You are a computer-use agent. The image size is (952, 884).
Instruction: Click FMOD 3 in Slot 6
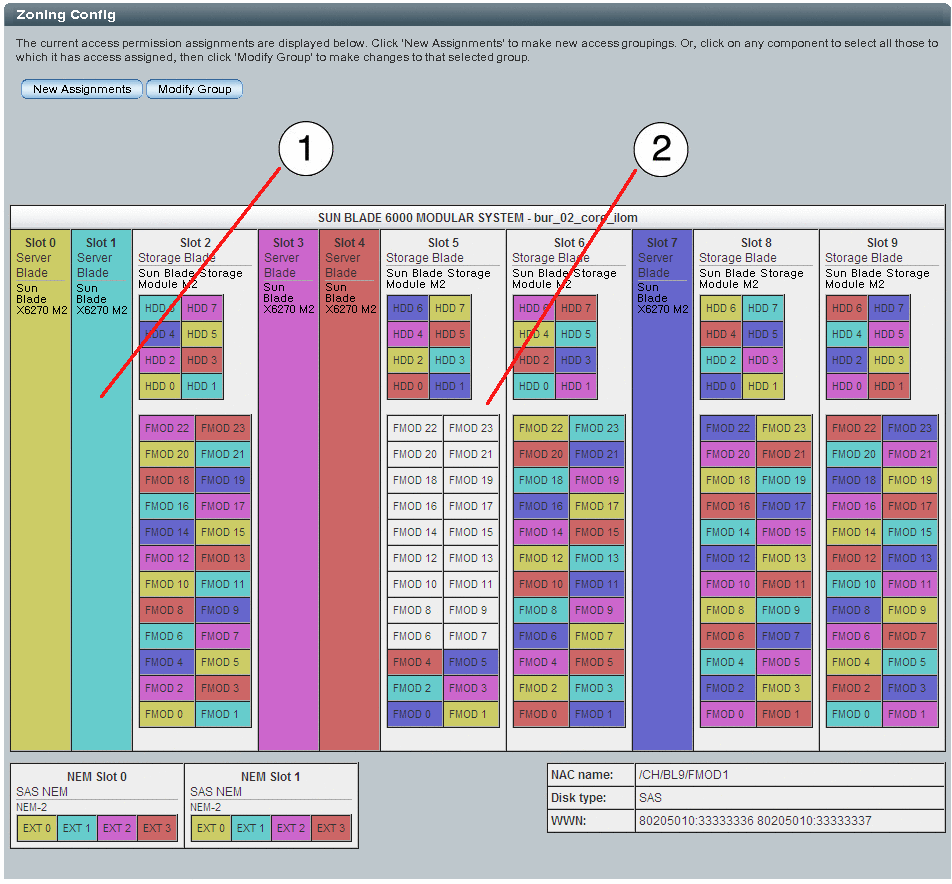click(597, 688)
